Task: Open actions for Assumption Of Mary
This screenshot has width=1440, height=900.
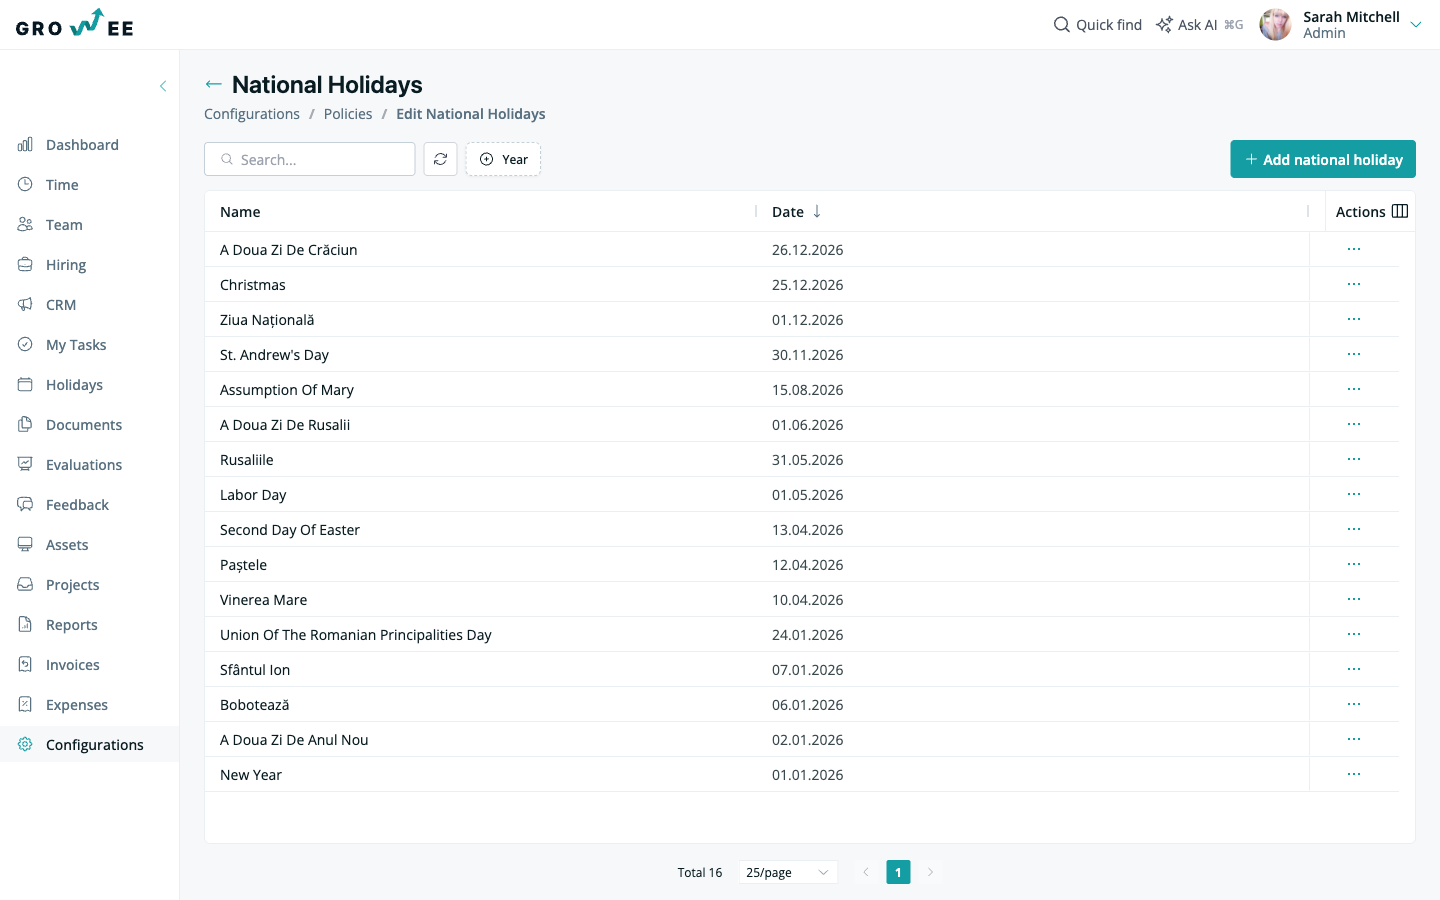Action: coord(1354,389)
